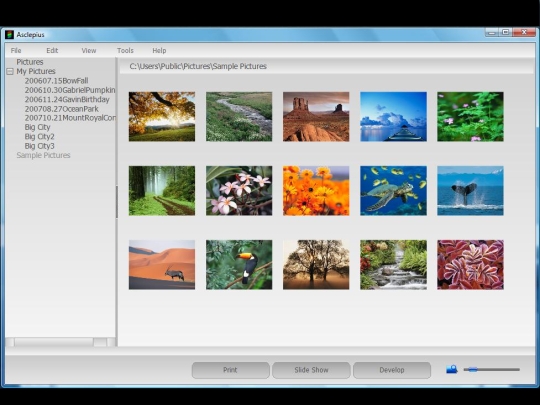Open the Help menu
The width and height of the screenshot is (540, 405).
(159, 51)
